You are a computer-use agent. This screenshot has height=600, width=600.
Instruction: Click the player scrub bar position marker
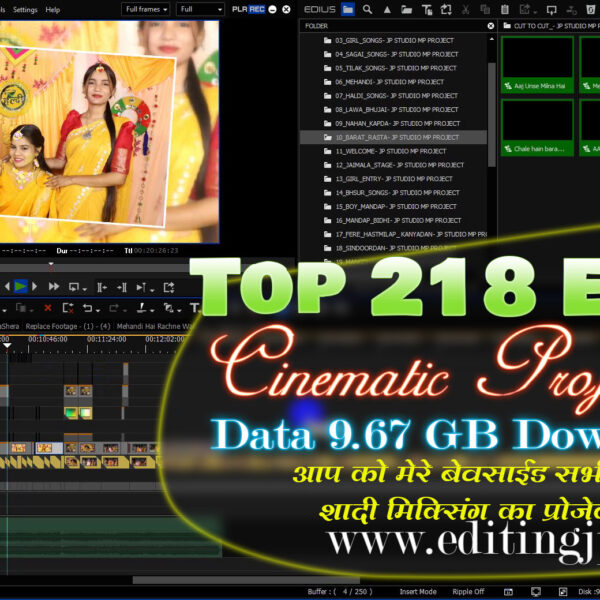coord(51,266)
